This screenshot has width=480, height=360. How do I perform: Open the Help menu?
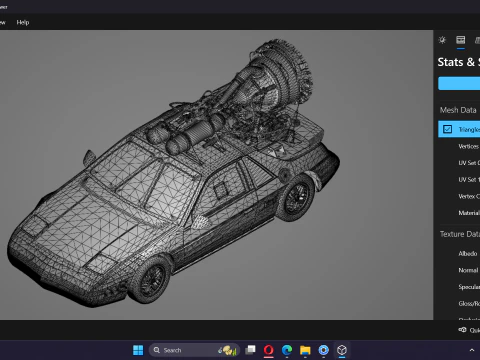tap(23, 22)
